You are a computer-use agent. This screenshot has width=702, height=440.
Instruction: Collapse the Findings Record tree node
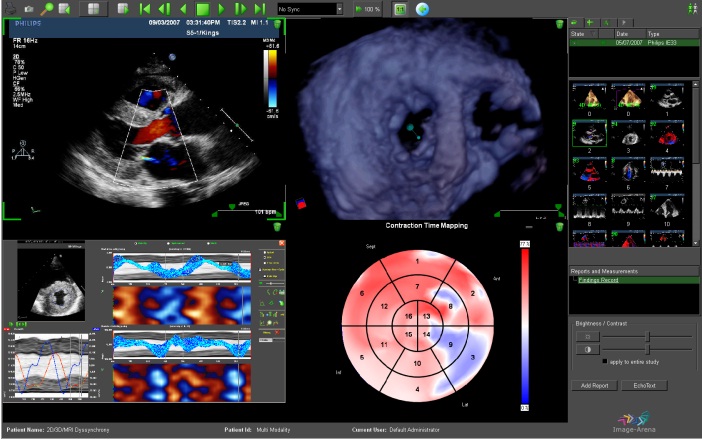pos(574,280)
